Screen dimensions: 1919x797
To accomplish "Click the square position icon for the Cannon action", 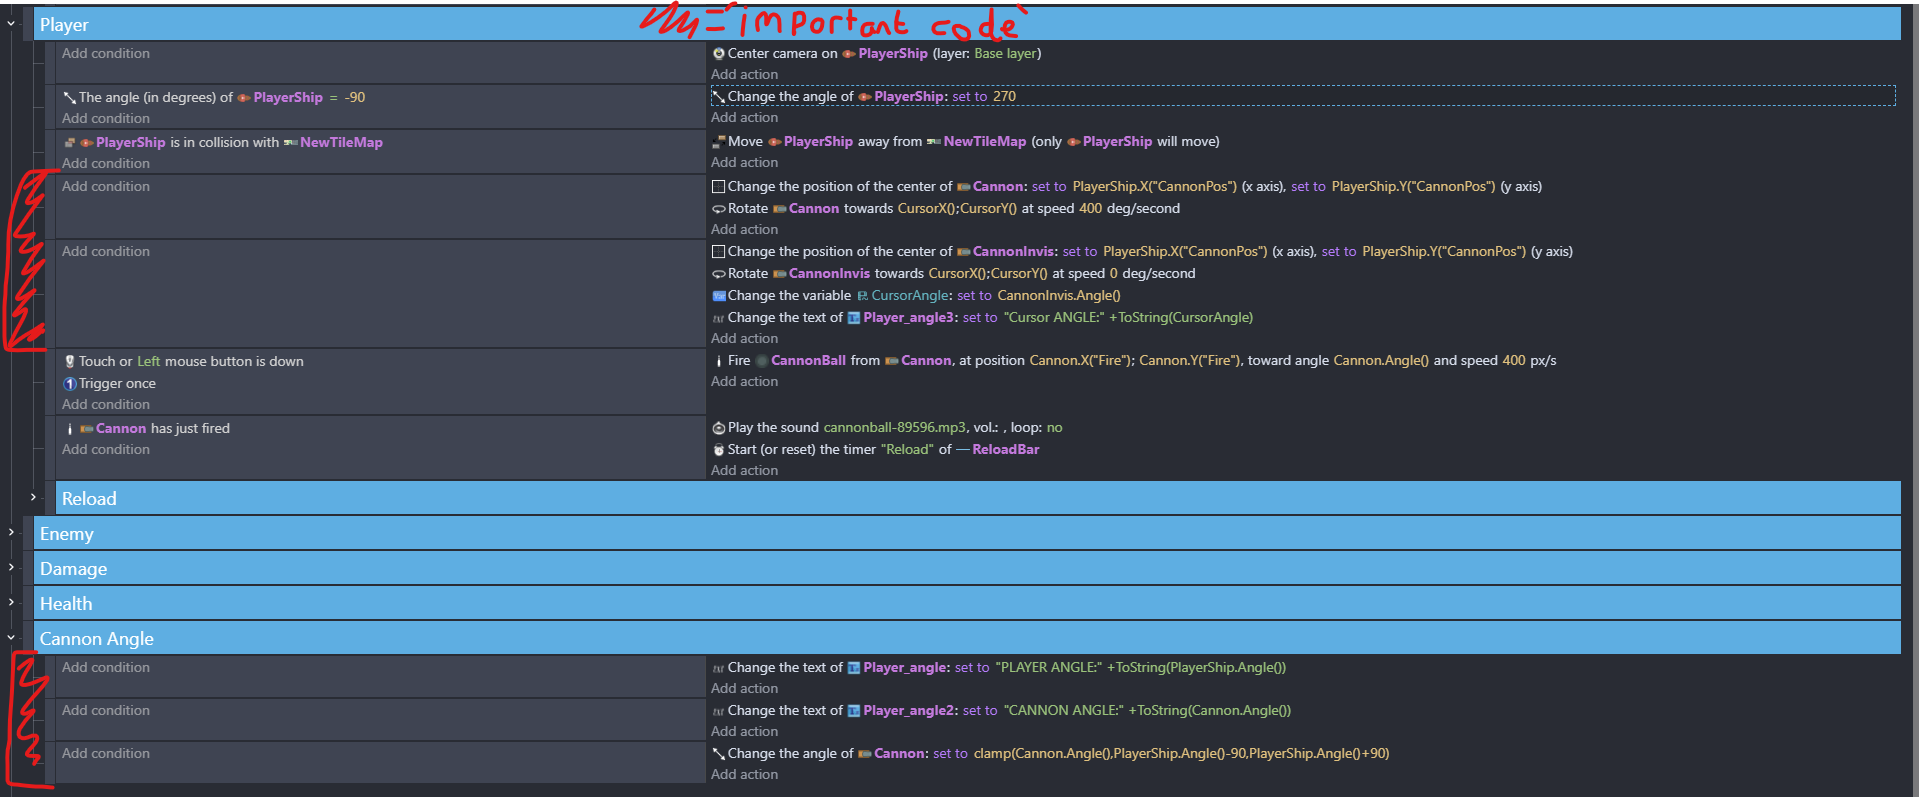I will tap(718, 187).
